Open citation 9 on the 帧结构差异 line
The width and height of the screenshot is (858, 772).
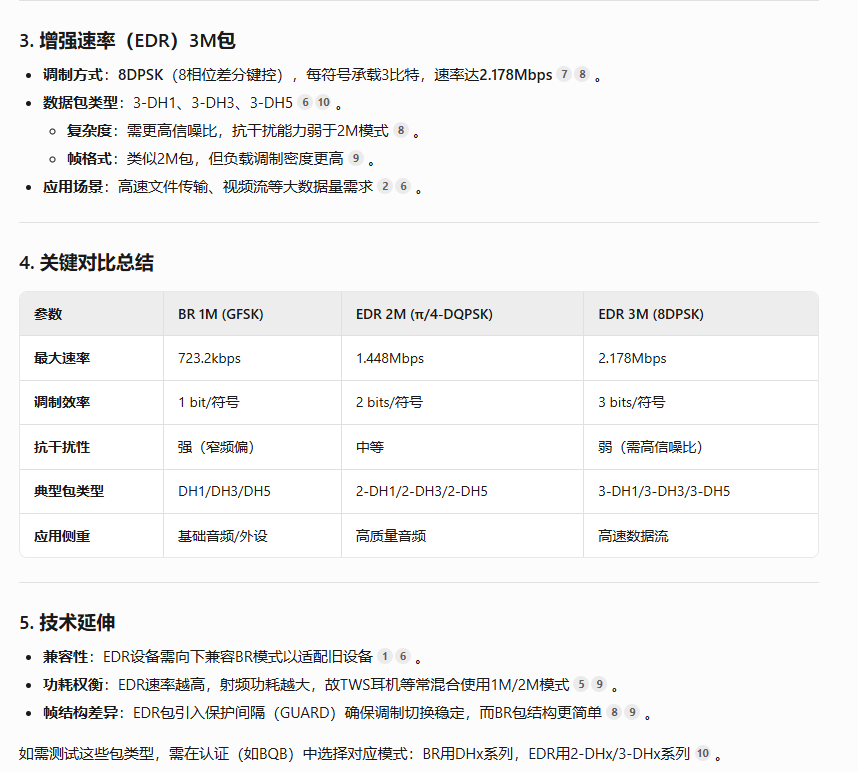tap(632, 712)
